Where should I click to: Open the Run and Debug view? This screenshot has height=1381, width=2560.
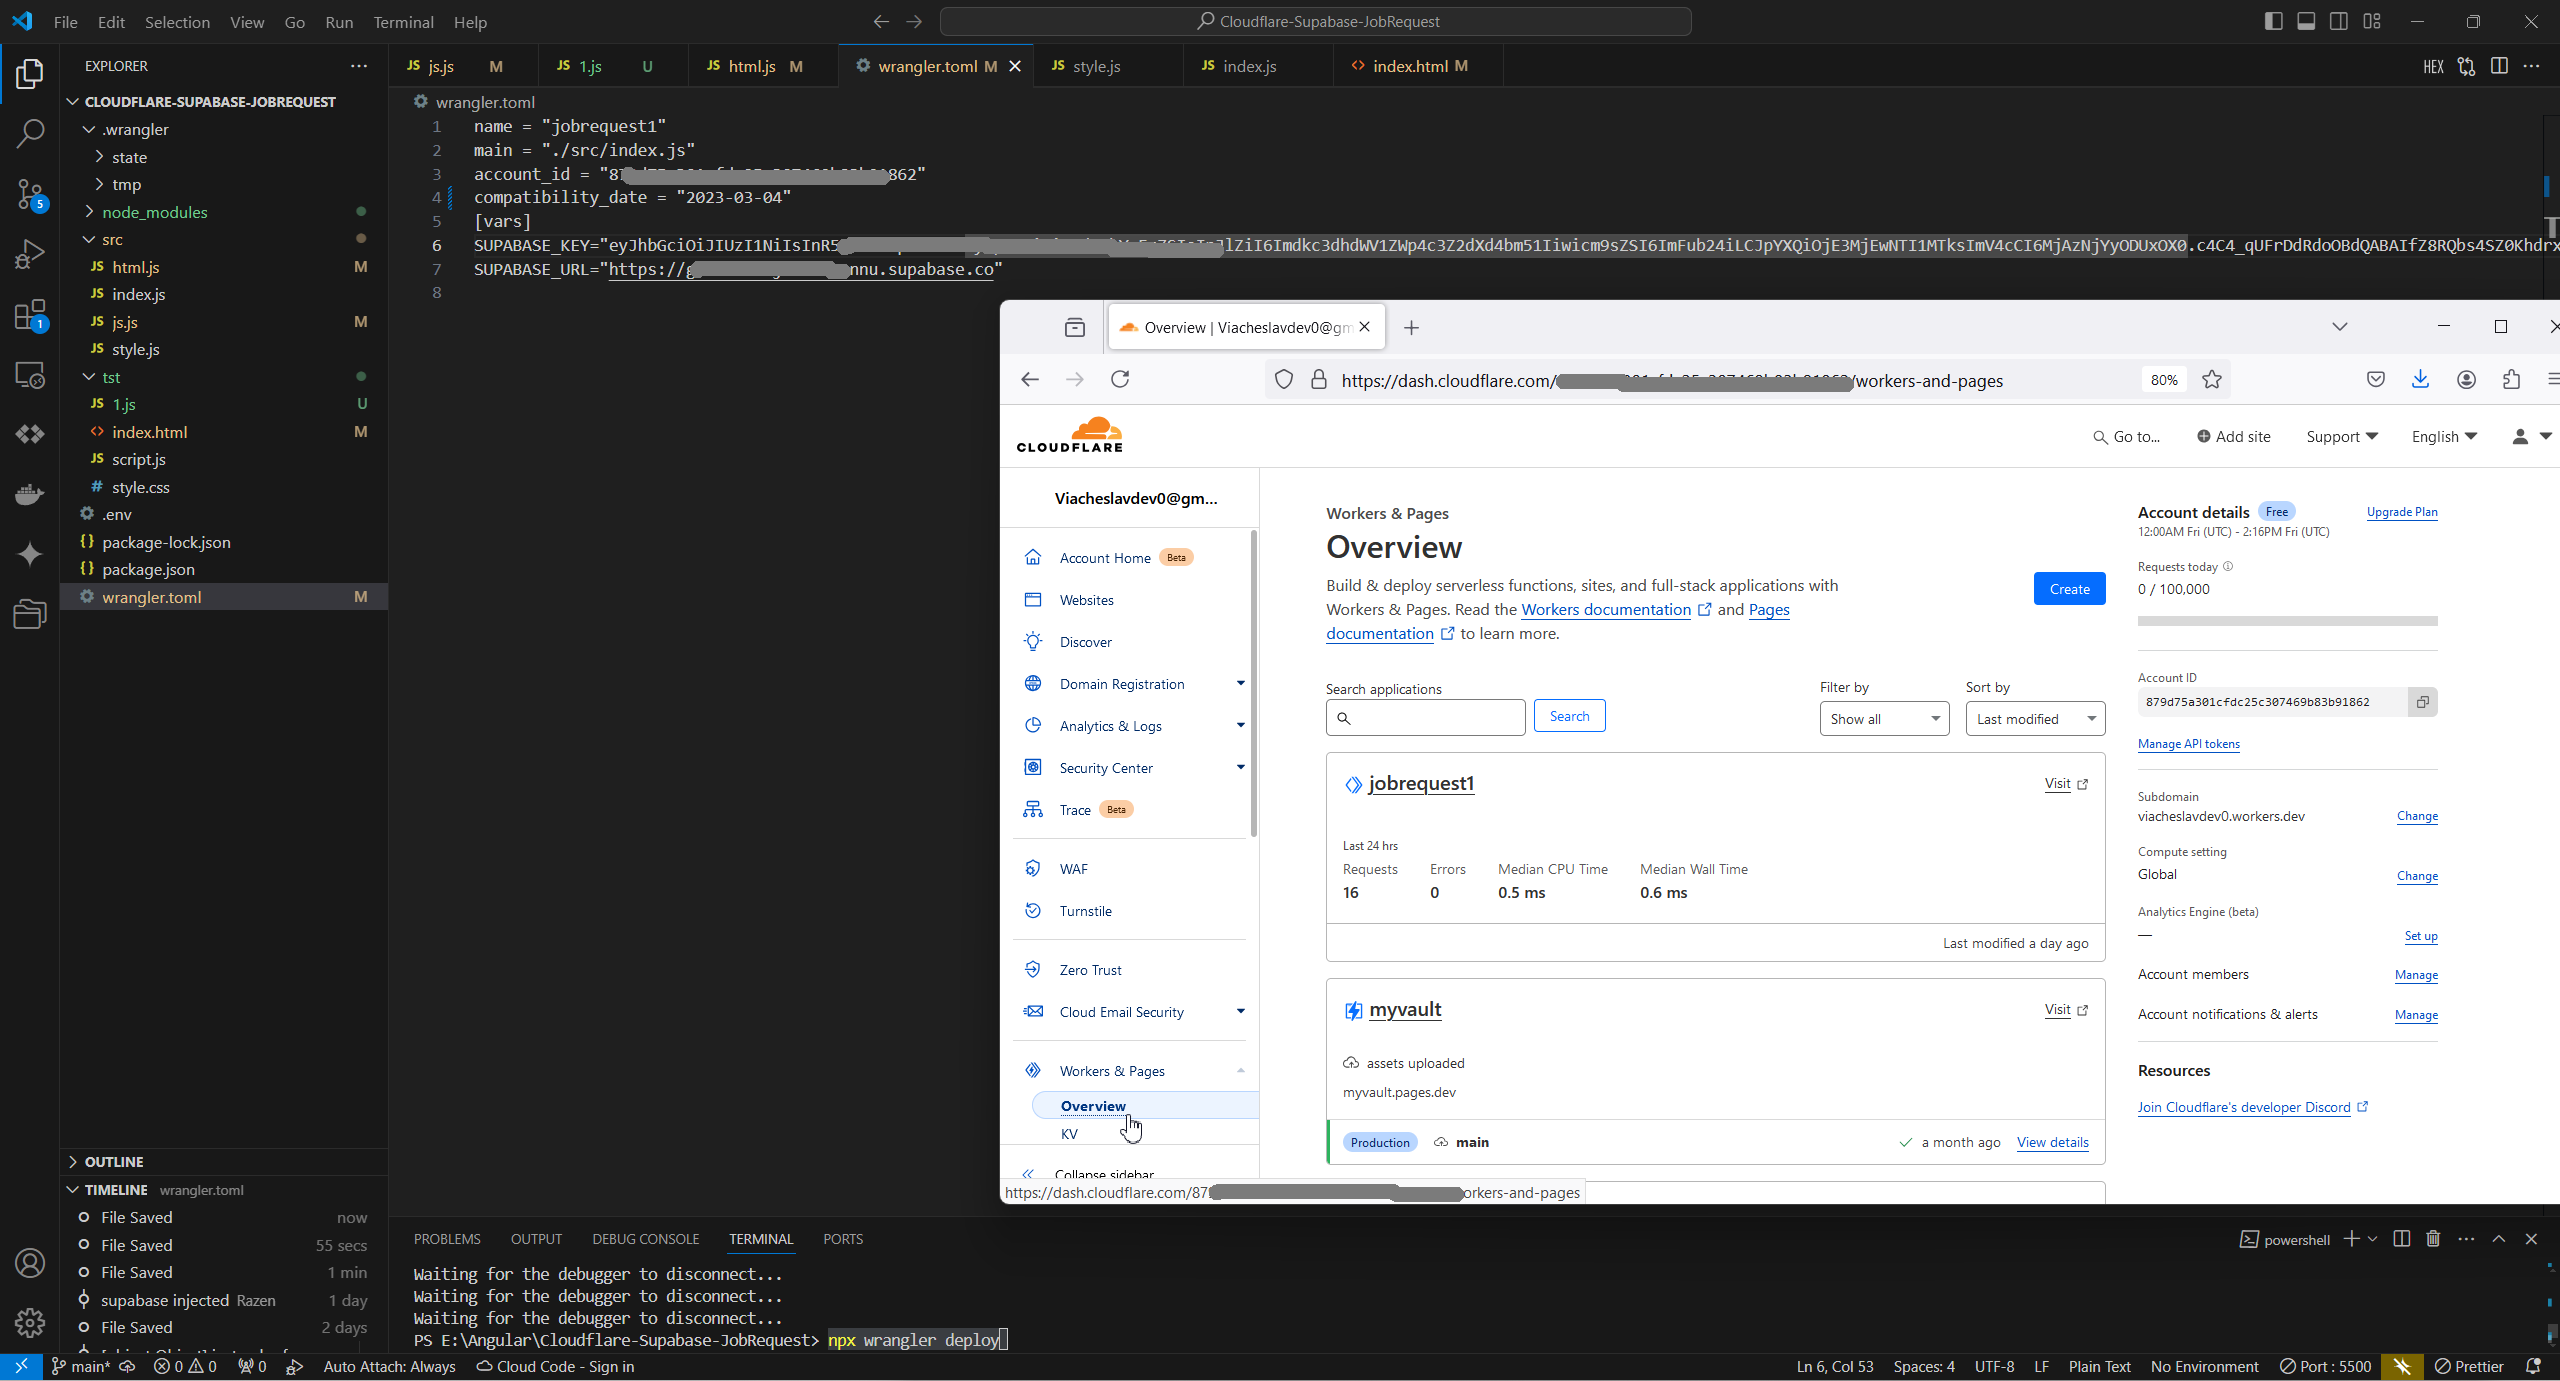coord(30,254)
